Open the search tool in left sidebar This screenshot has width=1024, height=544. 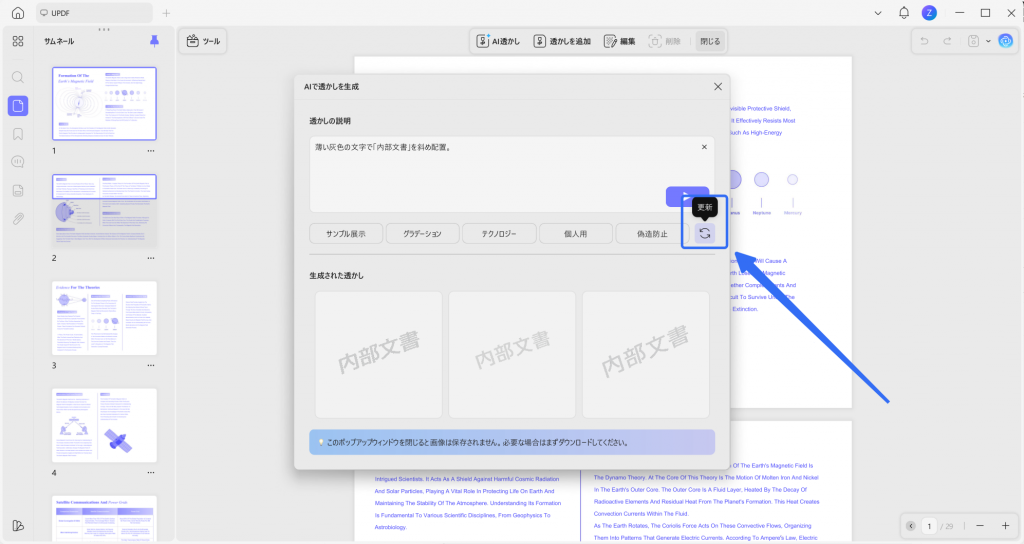tap(18, 77)
